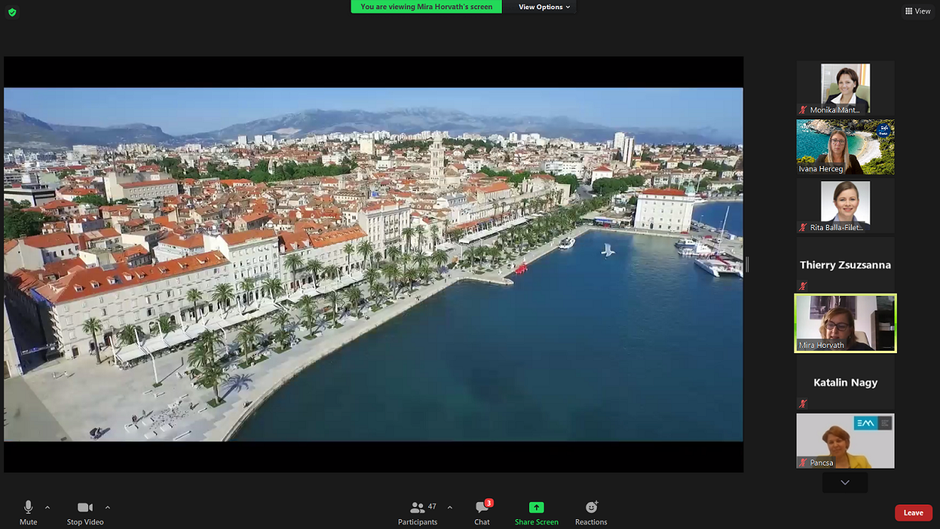The image size is (940, 529).
Task: Leave the meeting
Action: tap(913, 513)
